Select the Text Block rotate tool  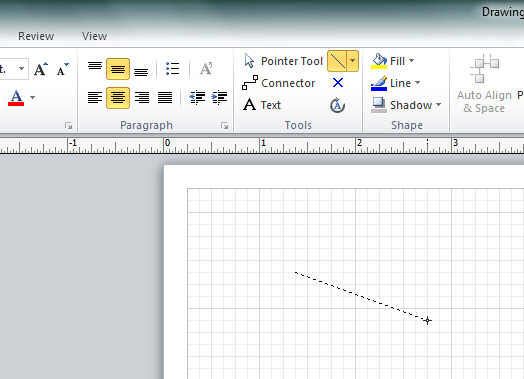(338, 105)
